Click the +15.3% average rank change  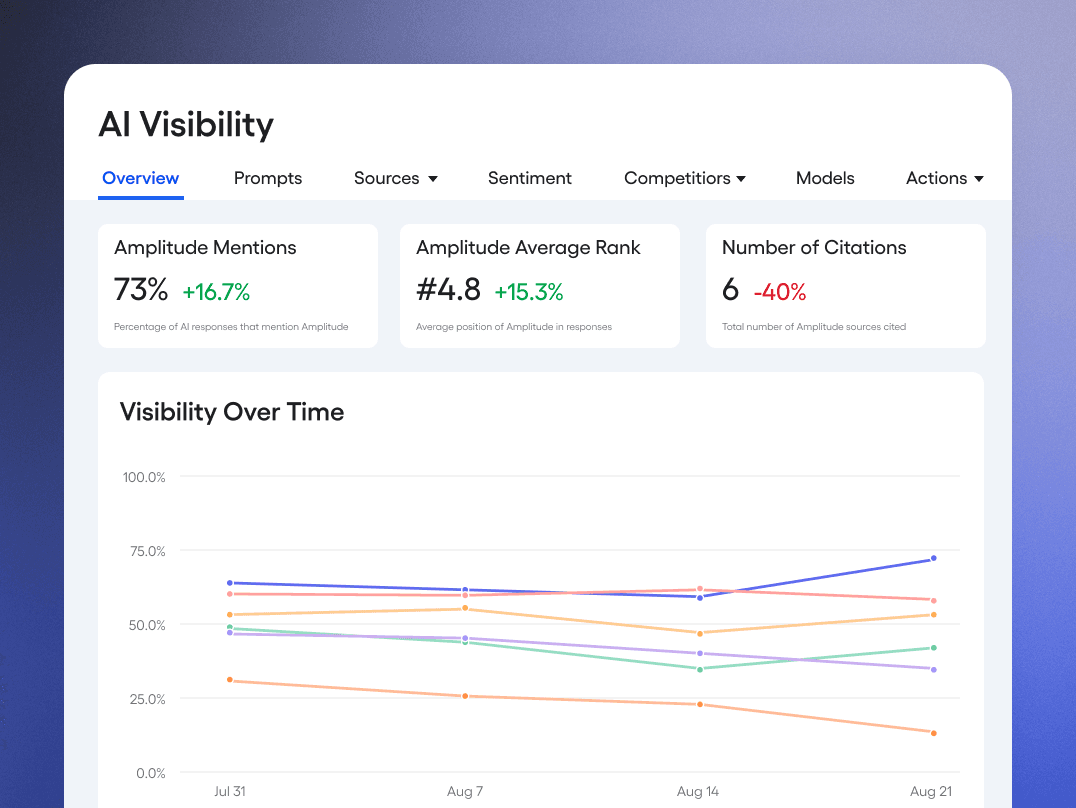[529, 292]
